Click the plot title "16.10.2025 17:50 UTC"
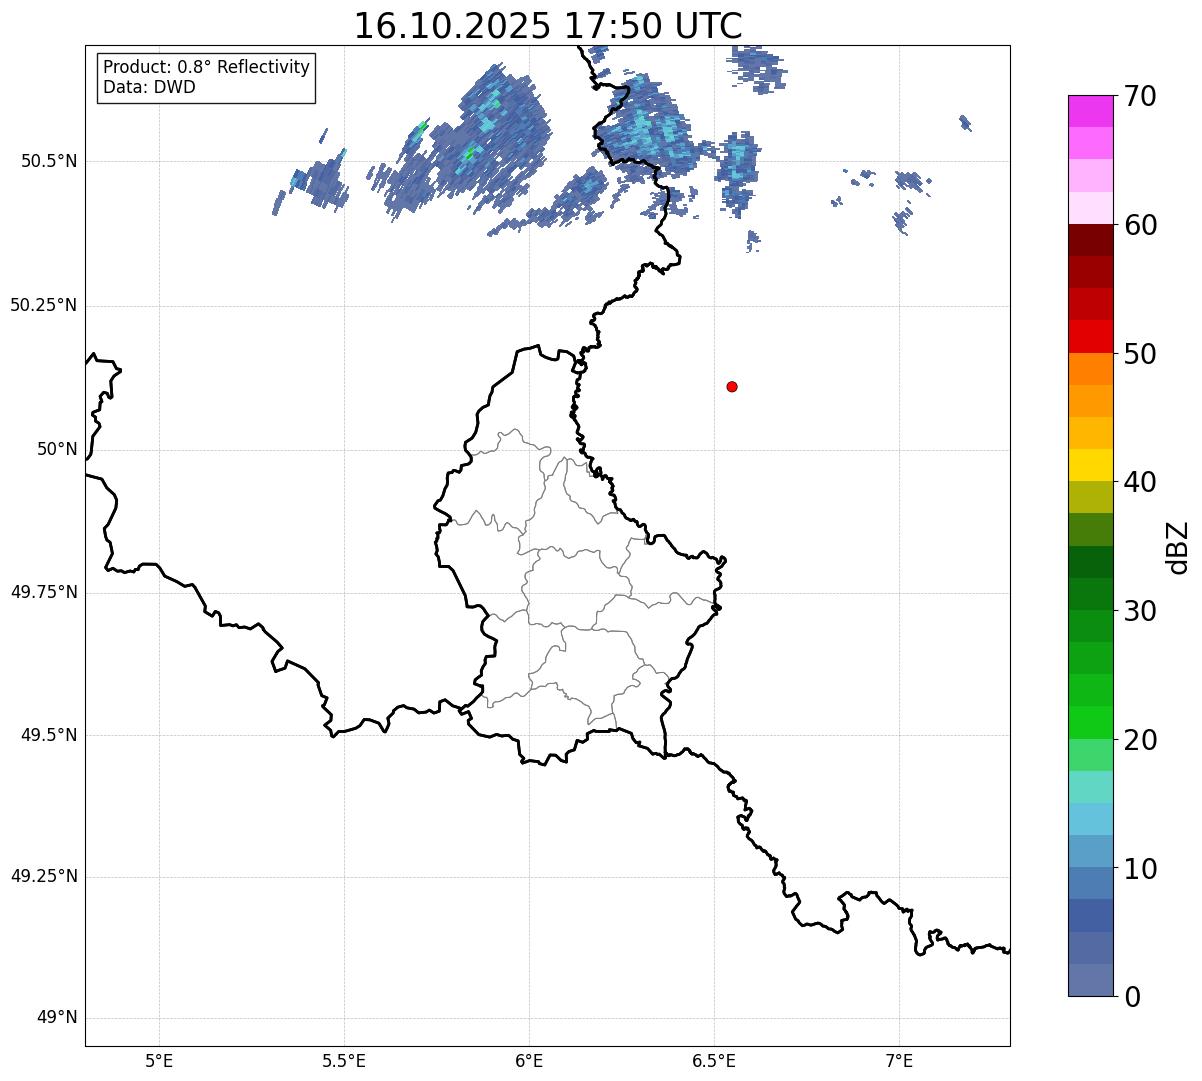Viewport: 1202px width, 1081px height. [548, 26]
